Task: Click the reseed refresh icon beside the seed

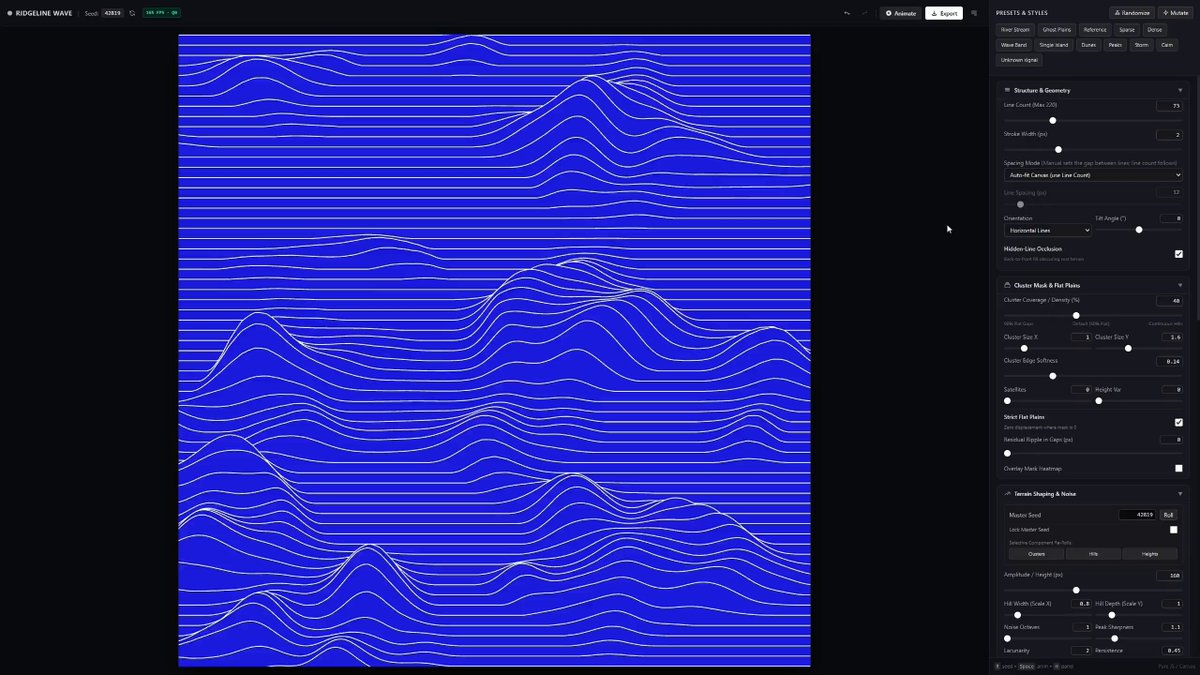Action: pos(132,13)
